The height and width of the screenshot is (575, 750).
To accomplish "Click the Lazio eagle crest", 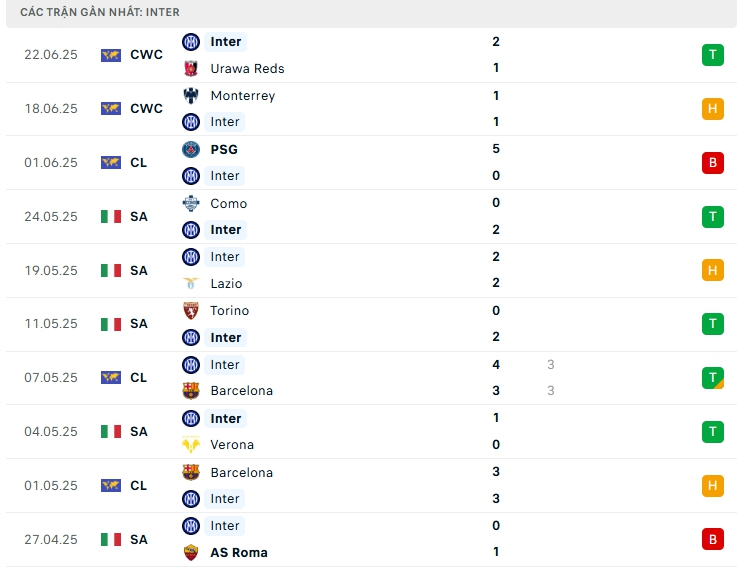I will 191,284.
